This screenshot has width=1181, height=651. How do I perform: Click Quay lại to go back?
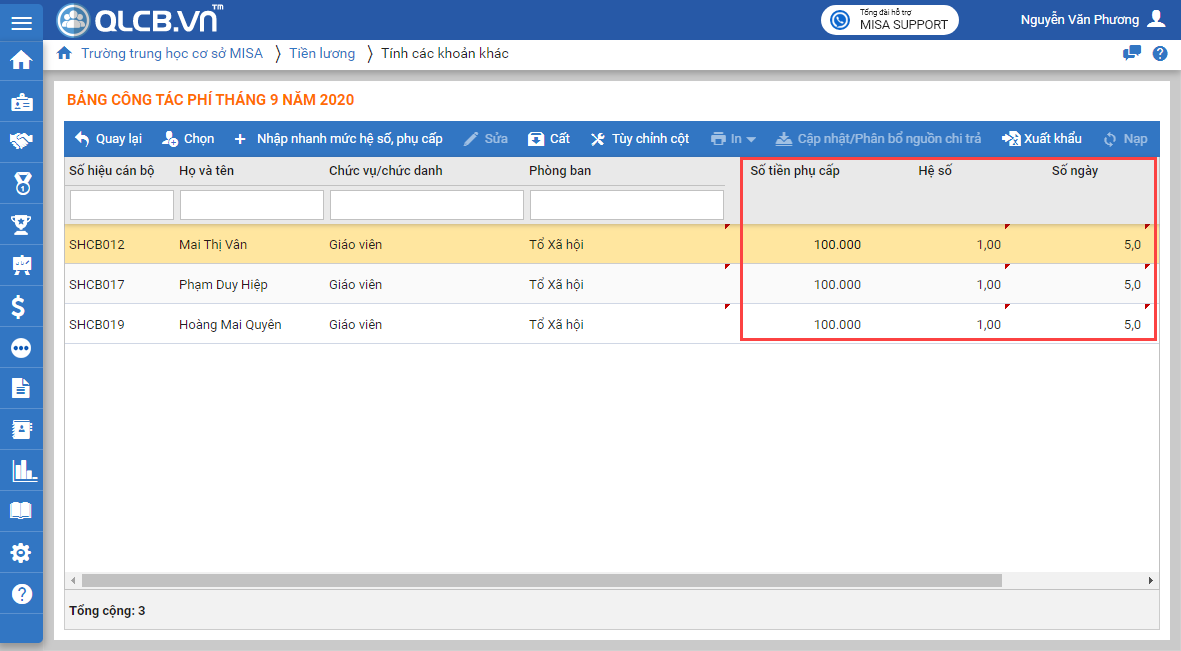(108, 139)
